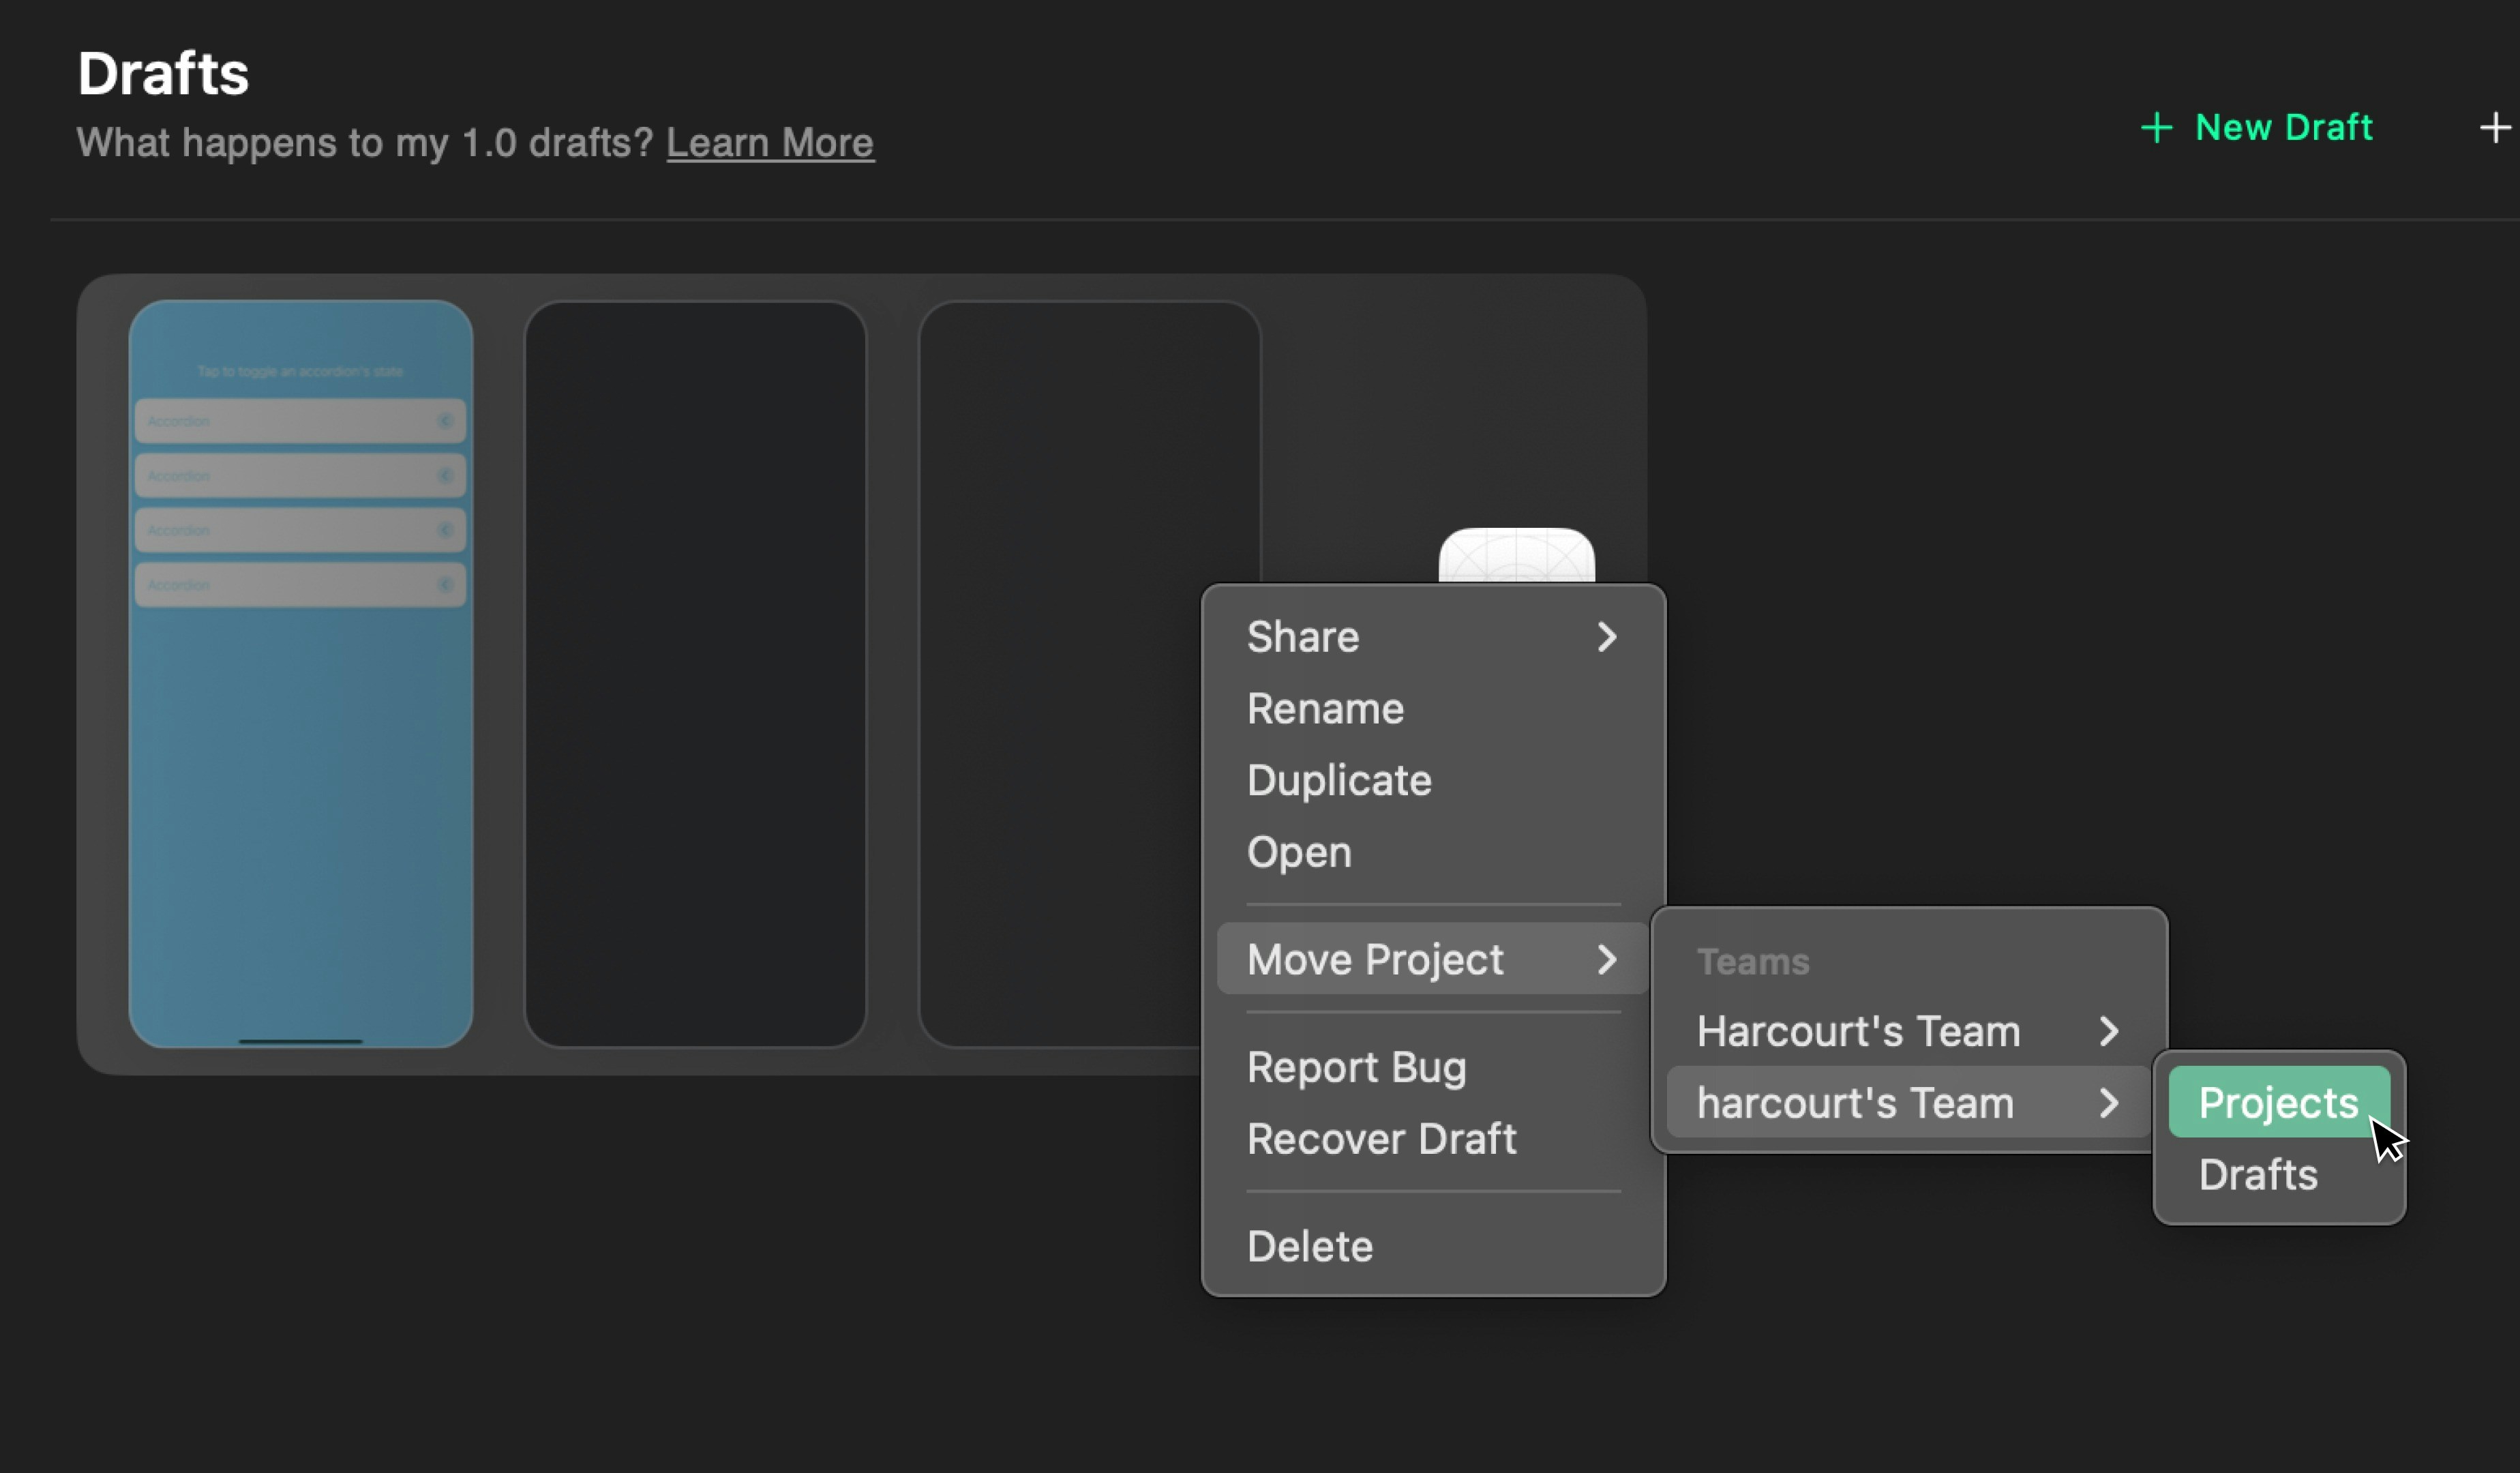Expand the chevron next to Harcourt's Team
The width and height of the screenshot is (2520, 1473).
pyautogui.click(x=2108, y=1031)
